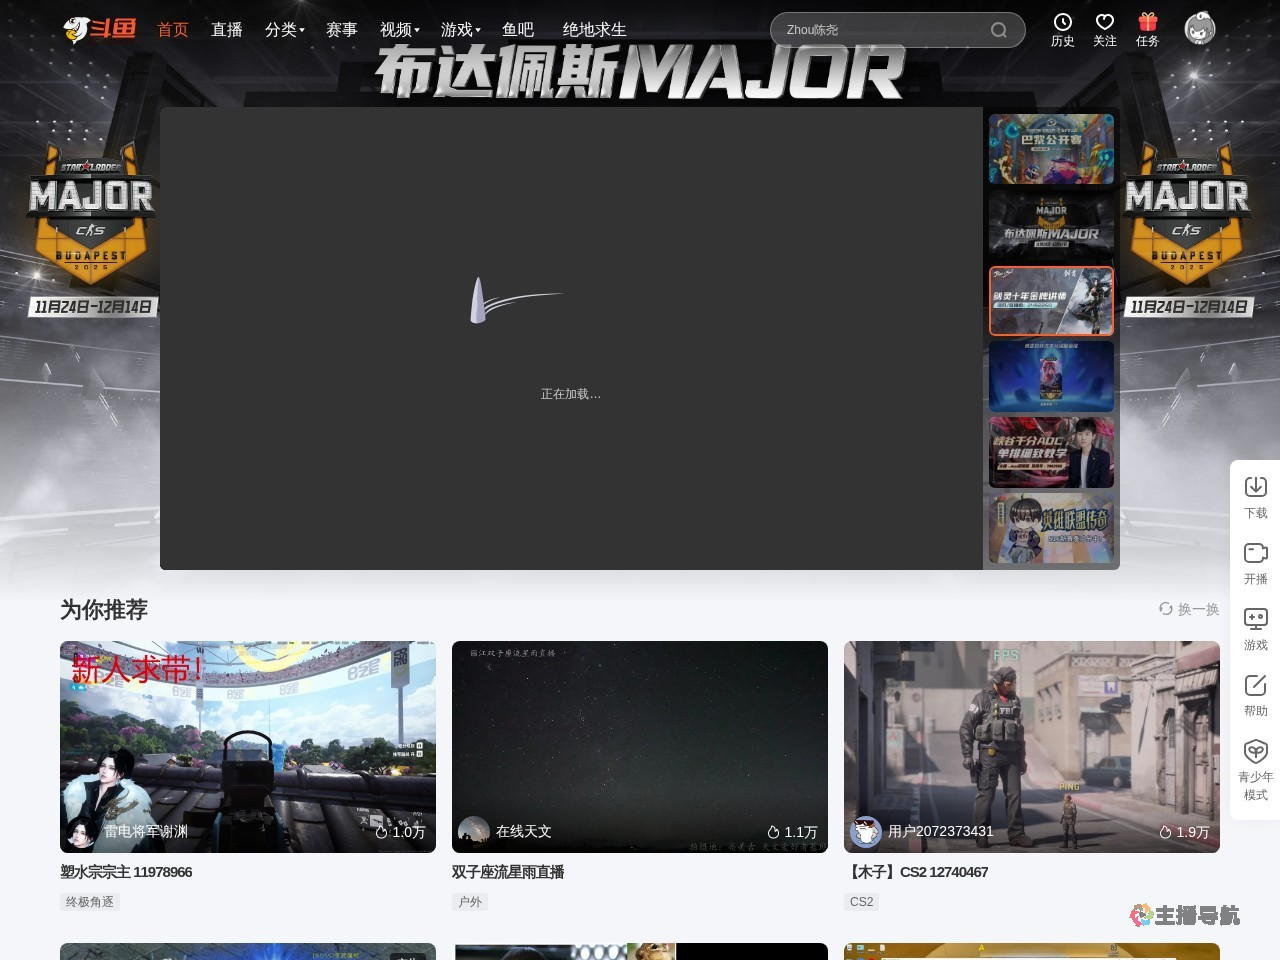Open the user avatar profile
The height and width of the screenshot is (960, 1280).
click(1199, 29)
